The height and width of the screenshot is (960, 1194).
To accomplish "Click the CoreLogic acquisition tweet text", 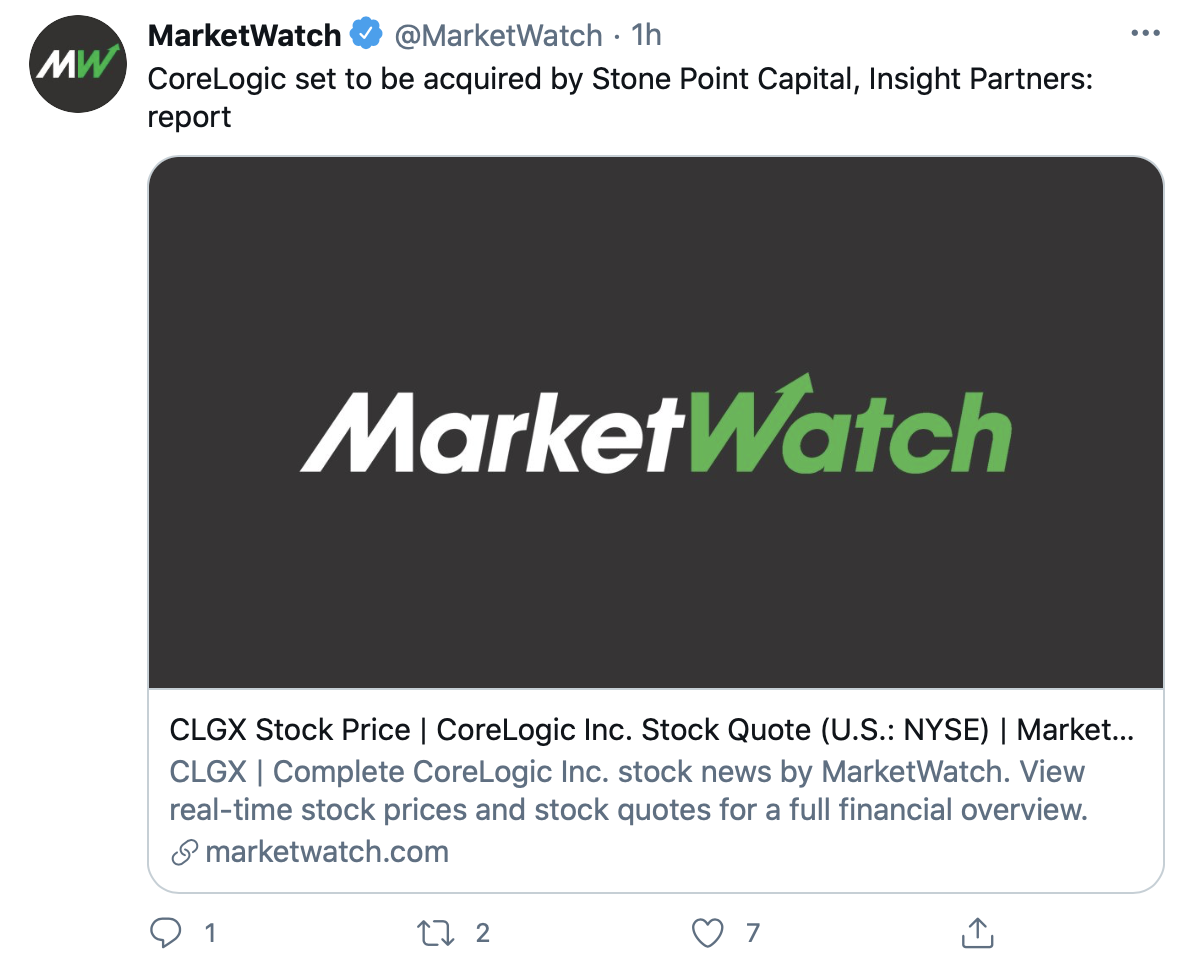I will [620, 79].
